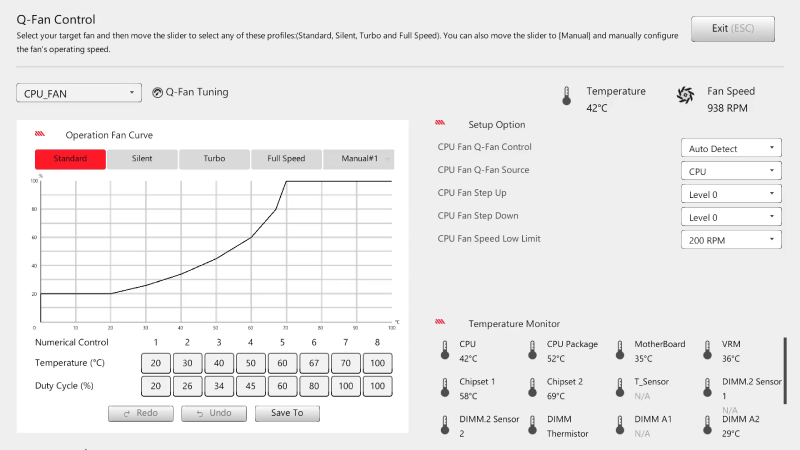The height and width of the screenshot is (450, 800).
Task: Open the CPU_FAN target fan dropdown
Action: [78, 93]
